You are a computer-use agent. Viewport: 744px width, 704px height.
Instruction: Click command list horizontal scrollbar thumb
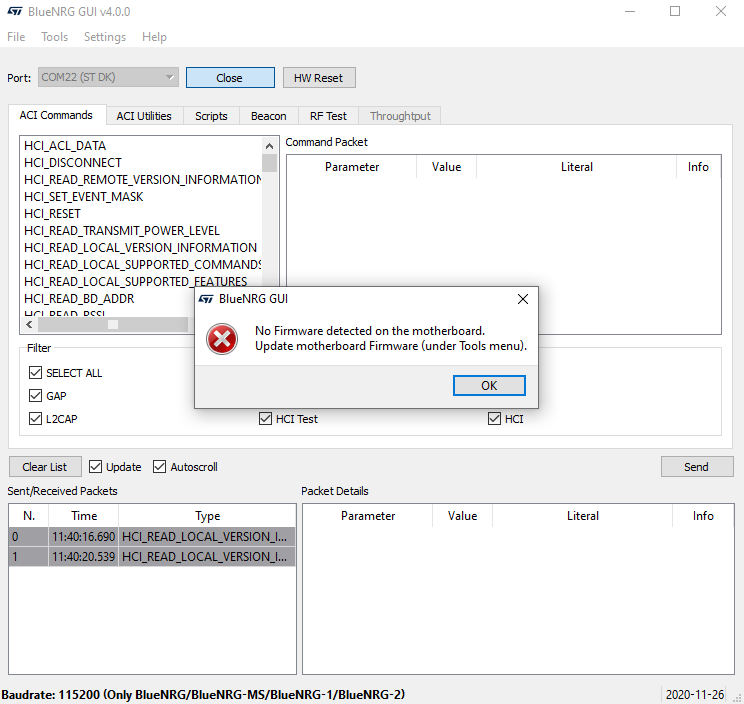(x=113, y=324)
